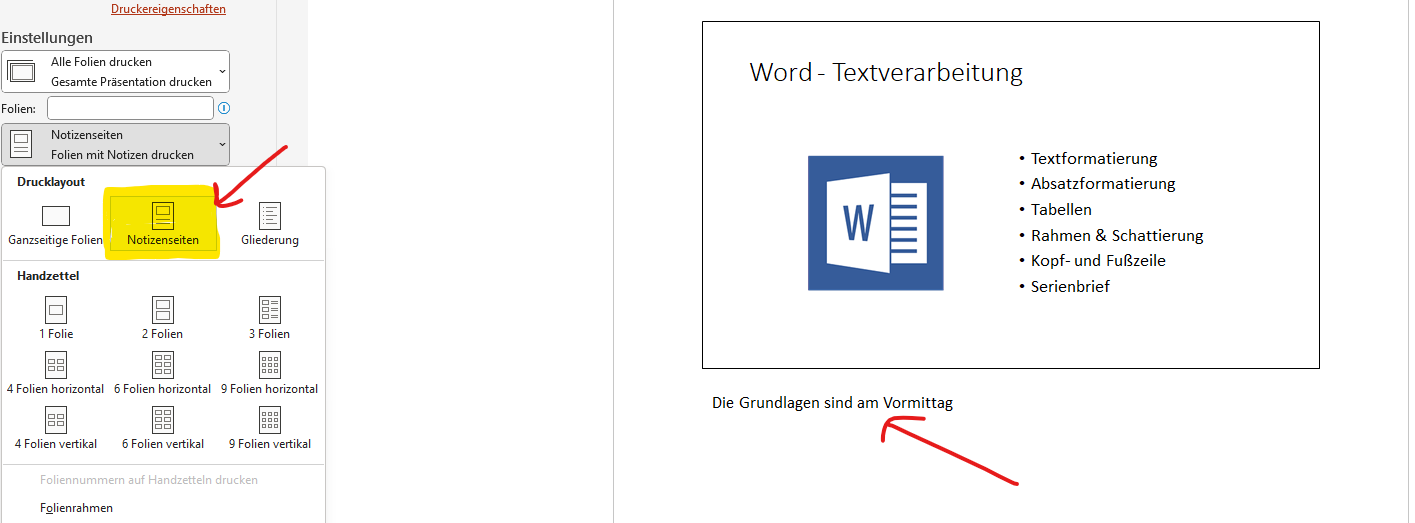1415x523 pixels.
Task: Open the Alle Folien drucken dropdown
Action: click(116, 72)
